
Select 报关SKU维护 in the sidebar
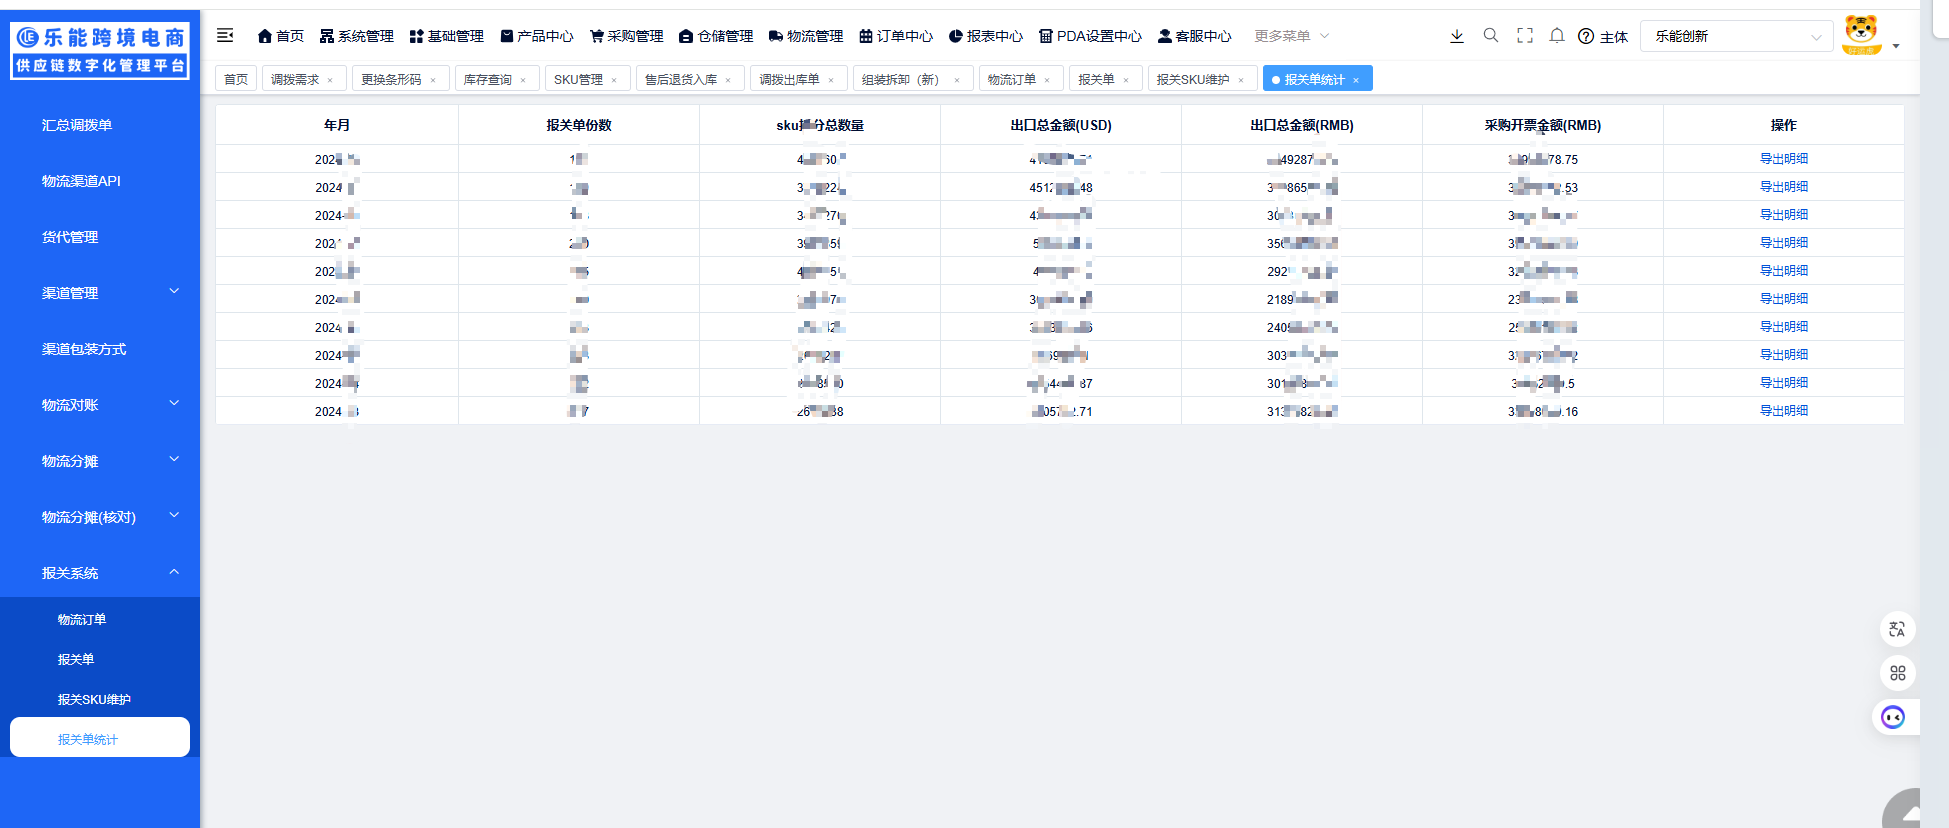pyautogui.click(x=94, y=699)
